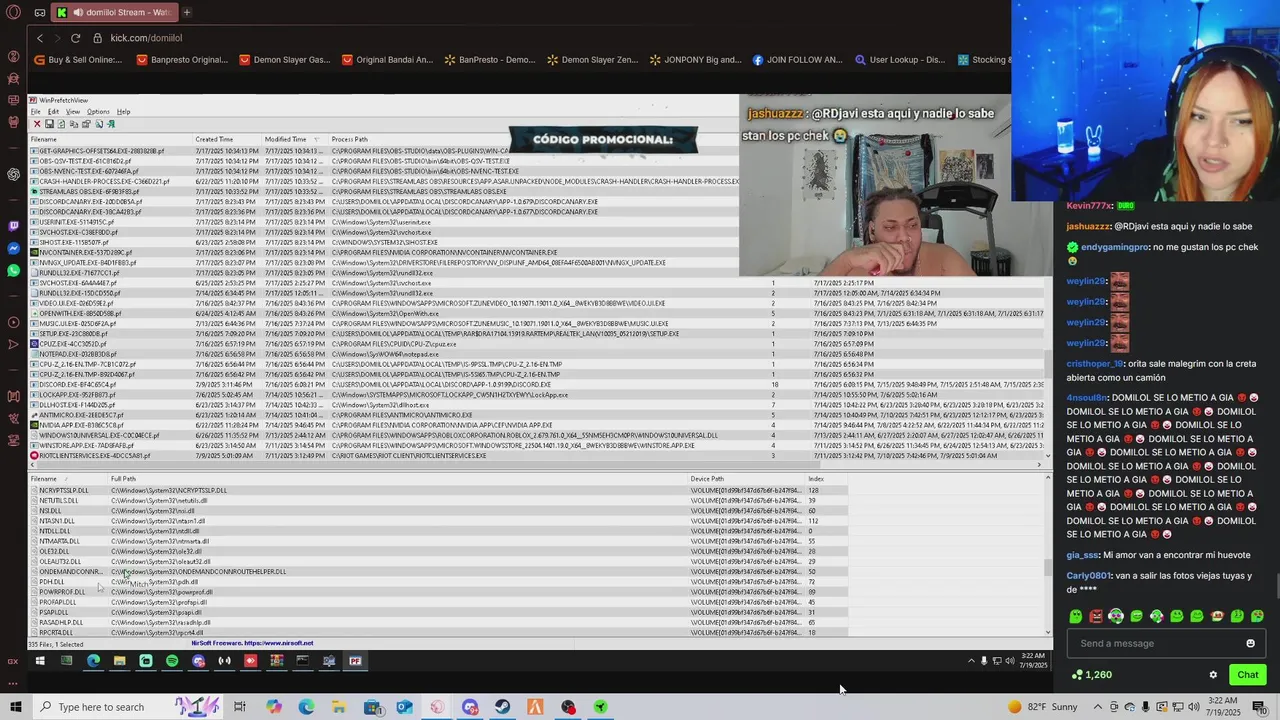Open WinPrefetchView Help menu

point(123,112)
